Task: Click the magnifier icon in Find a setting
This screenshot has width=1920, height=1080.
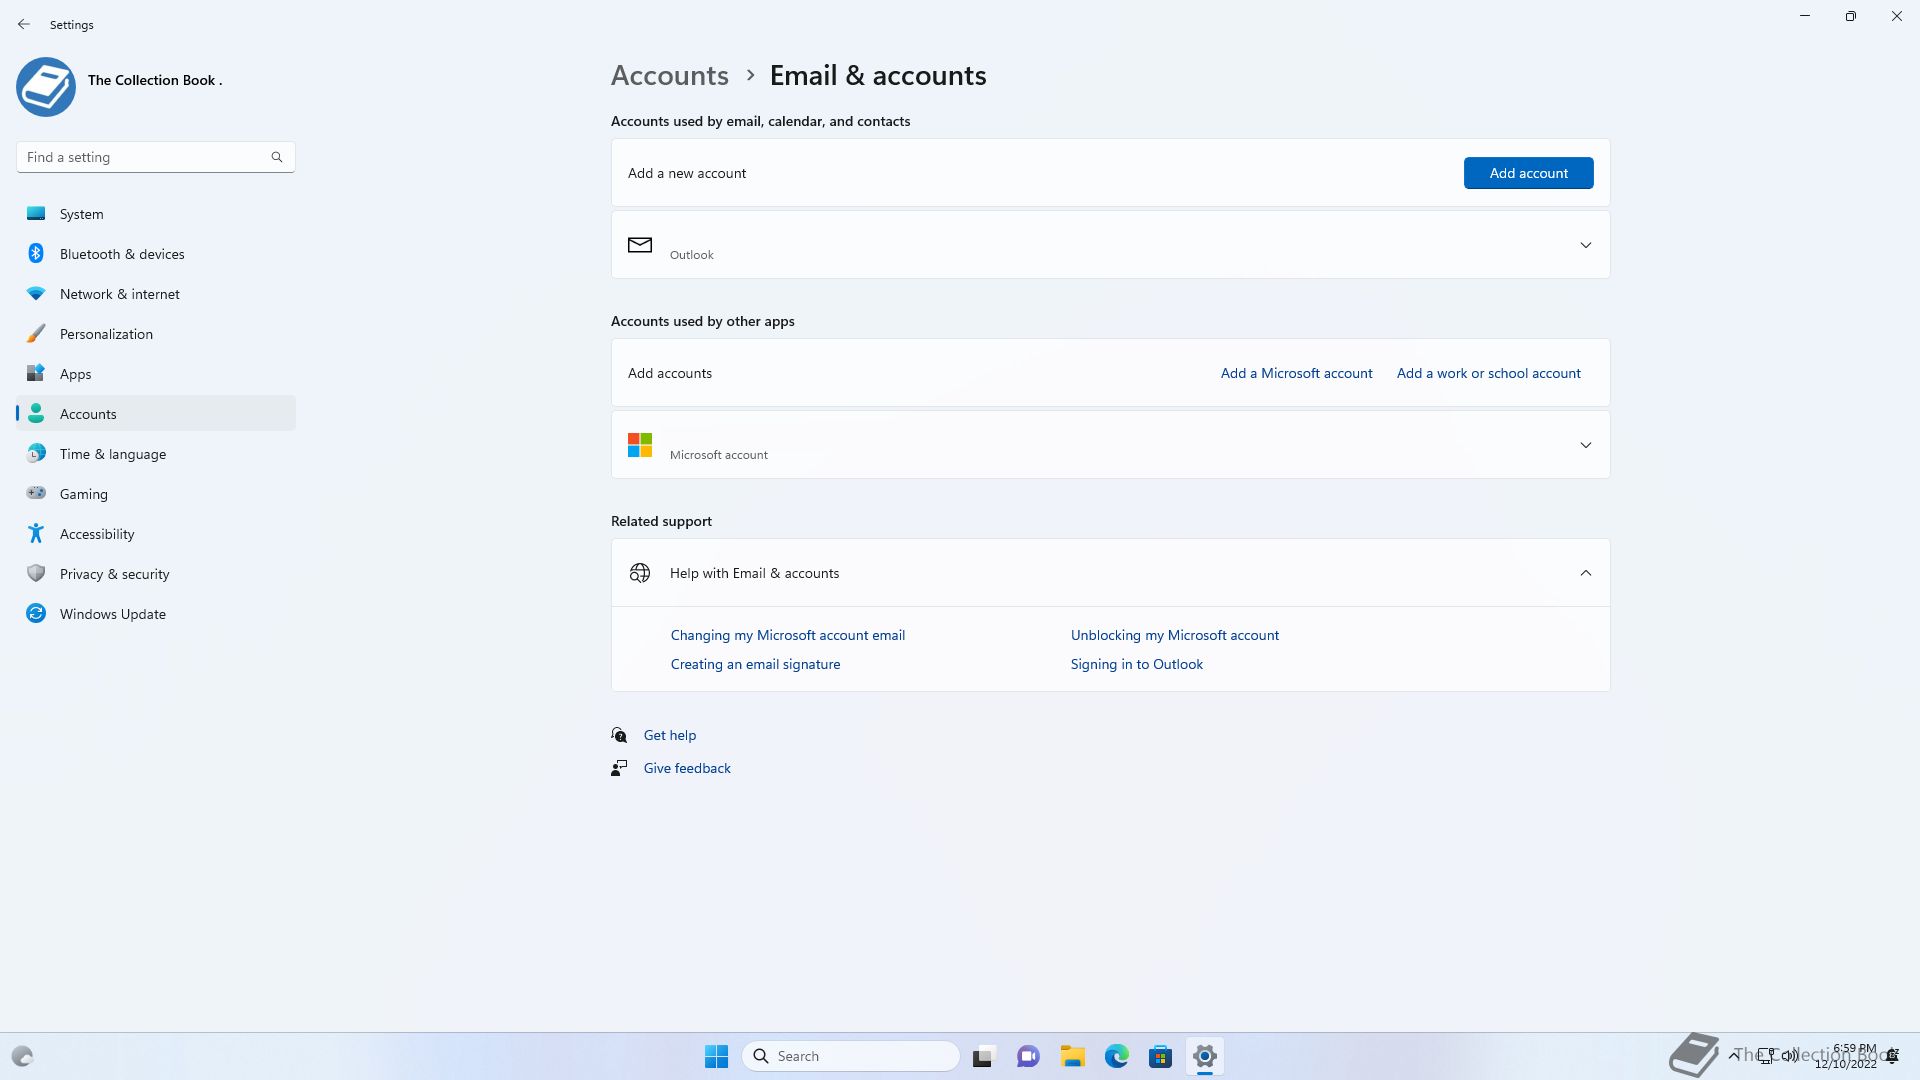Action: [x=277, y=157]
